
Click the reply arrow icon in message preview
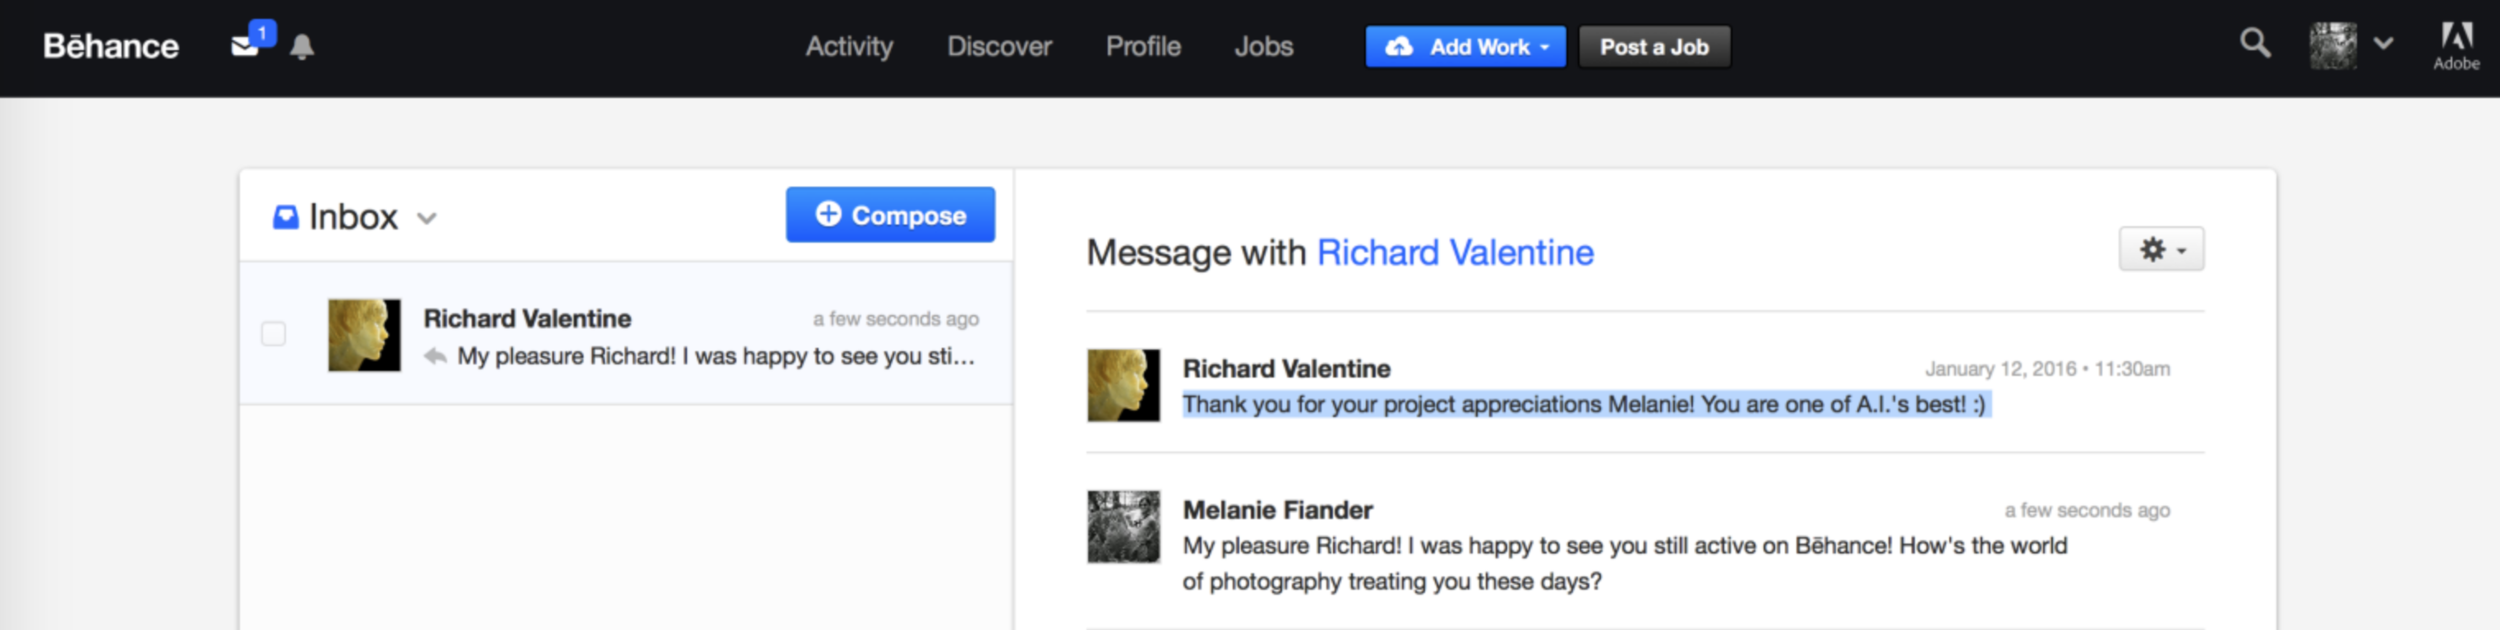[435, 356]
